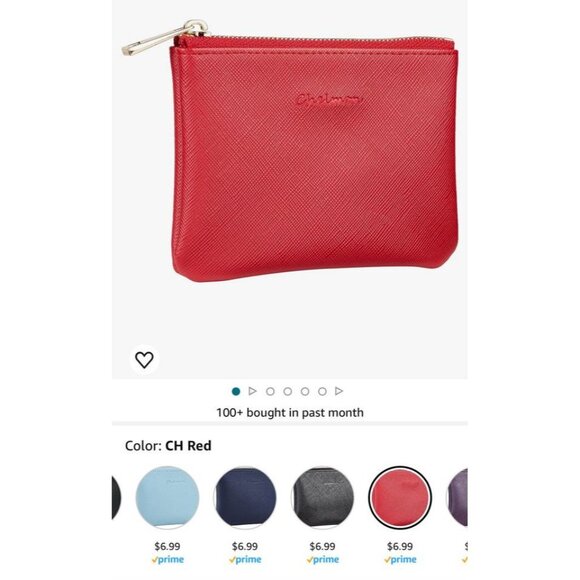
Task: Click the $6.99 price under red swatch
Action: (400, 546)
